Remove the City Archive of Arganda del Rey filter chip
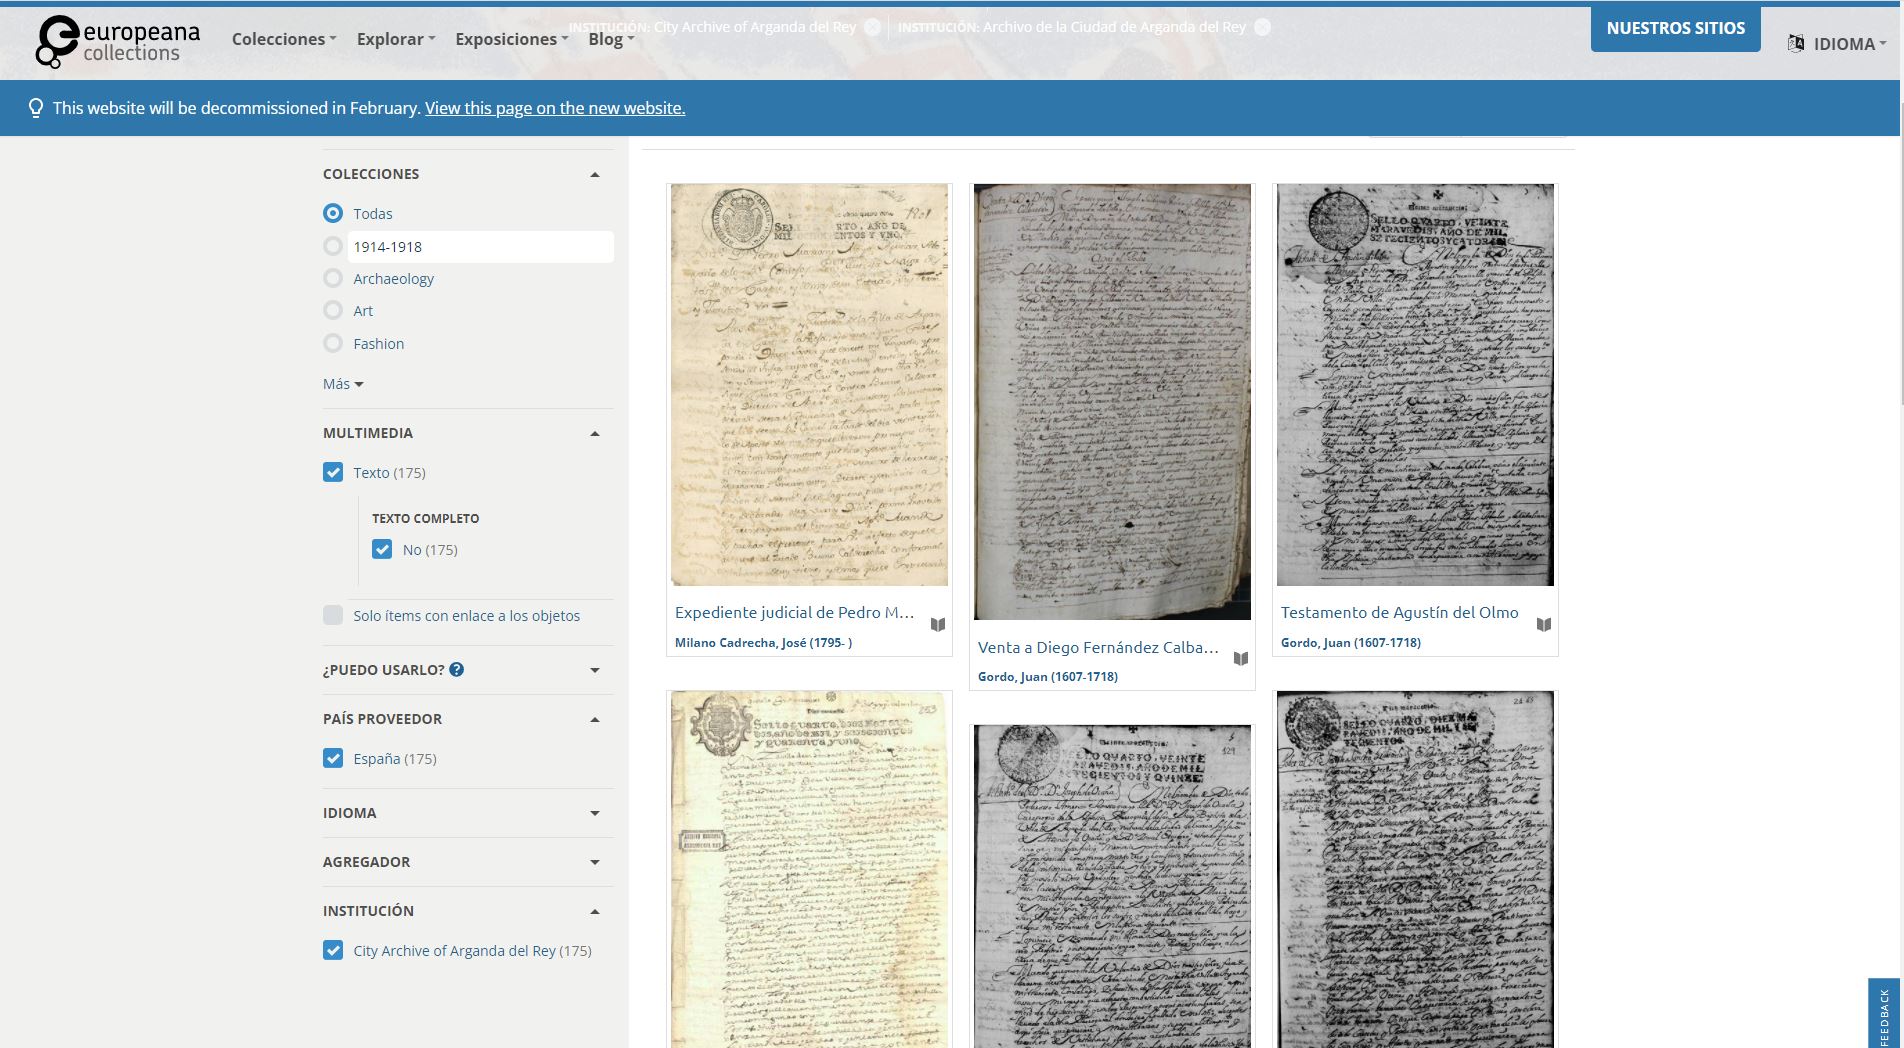Screen dimensions: 1904x1048 (x=873, y=27)
